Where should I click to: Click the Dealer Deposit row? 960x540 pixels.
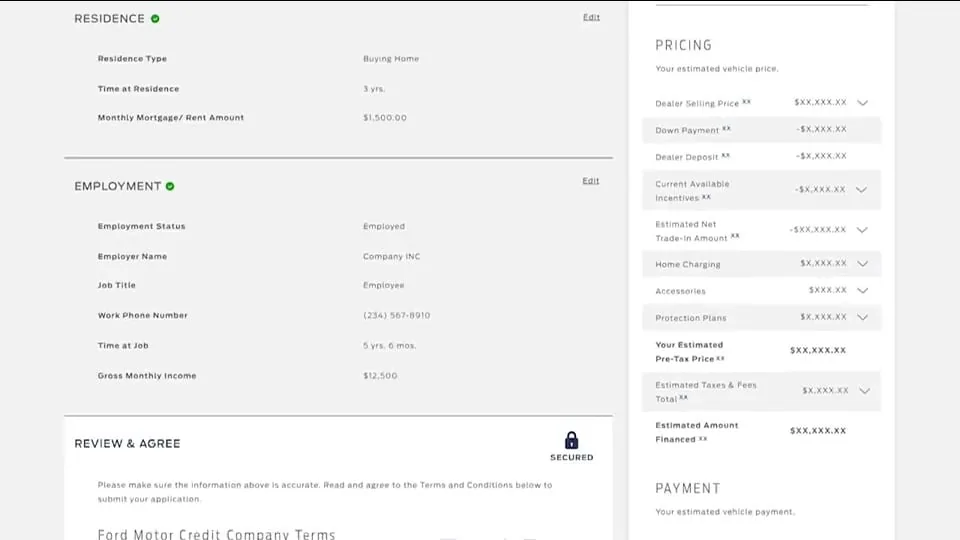point(762,157)
